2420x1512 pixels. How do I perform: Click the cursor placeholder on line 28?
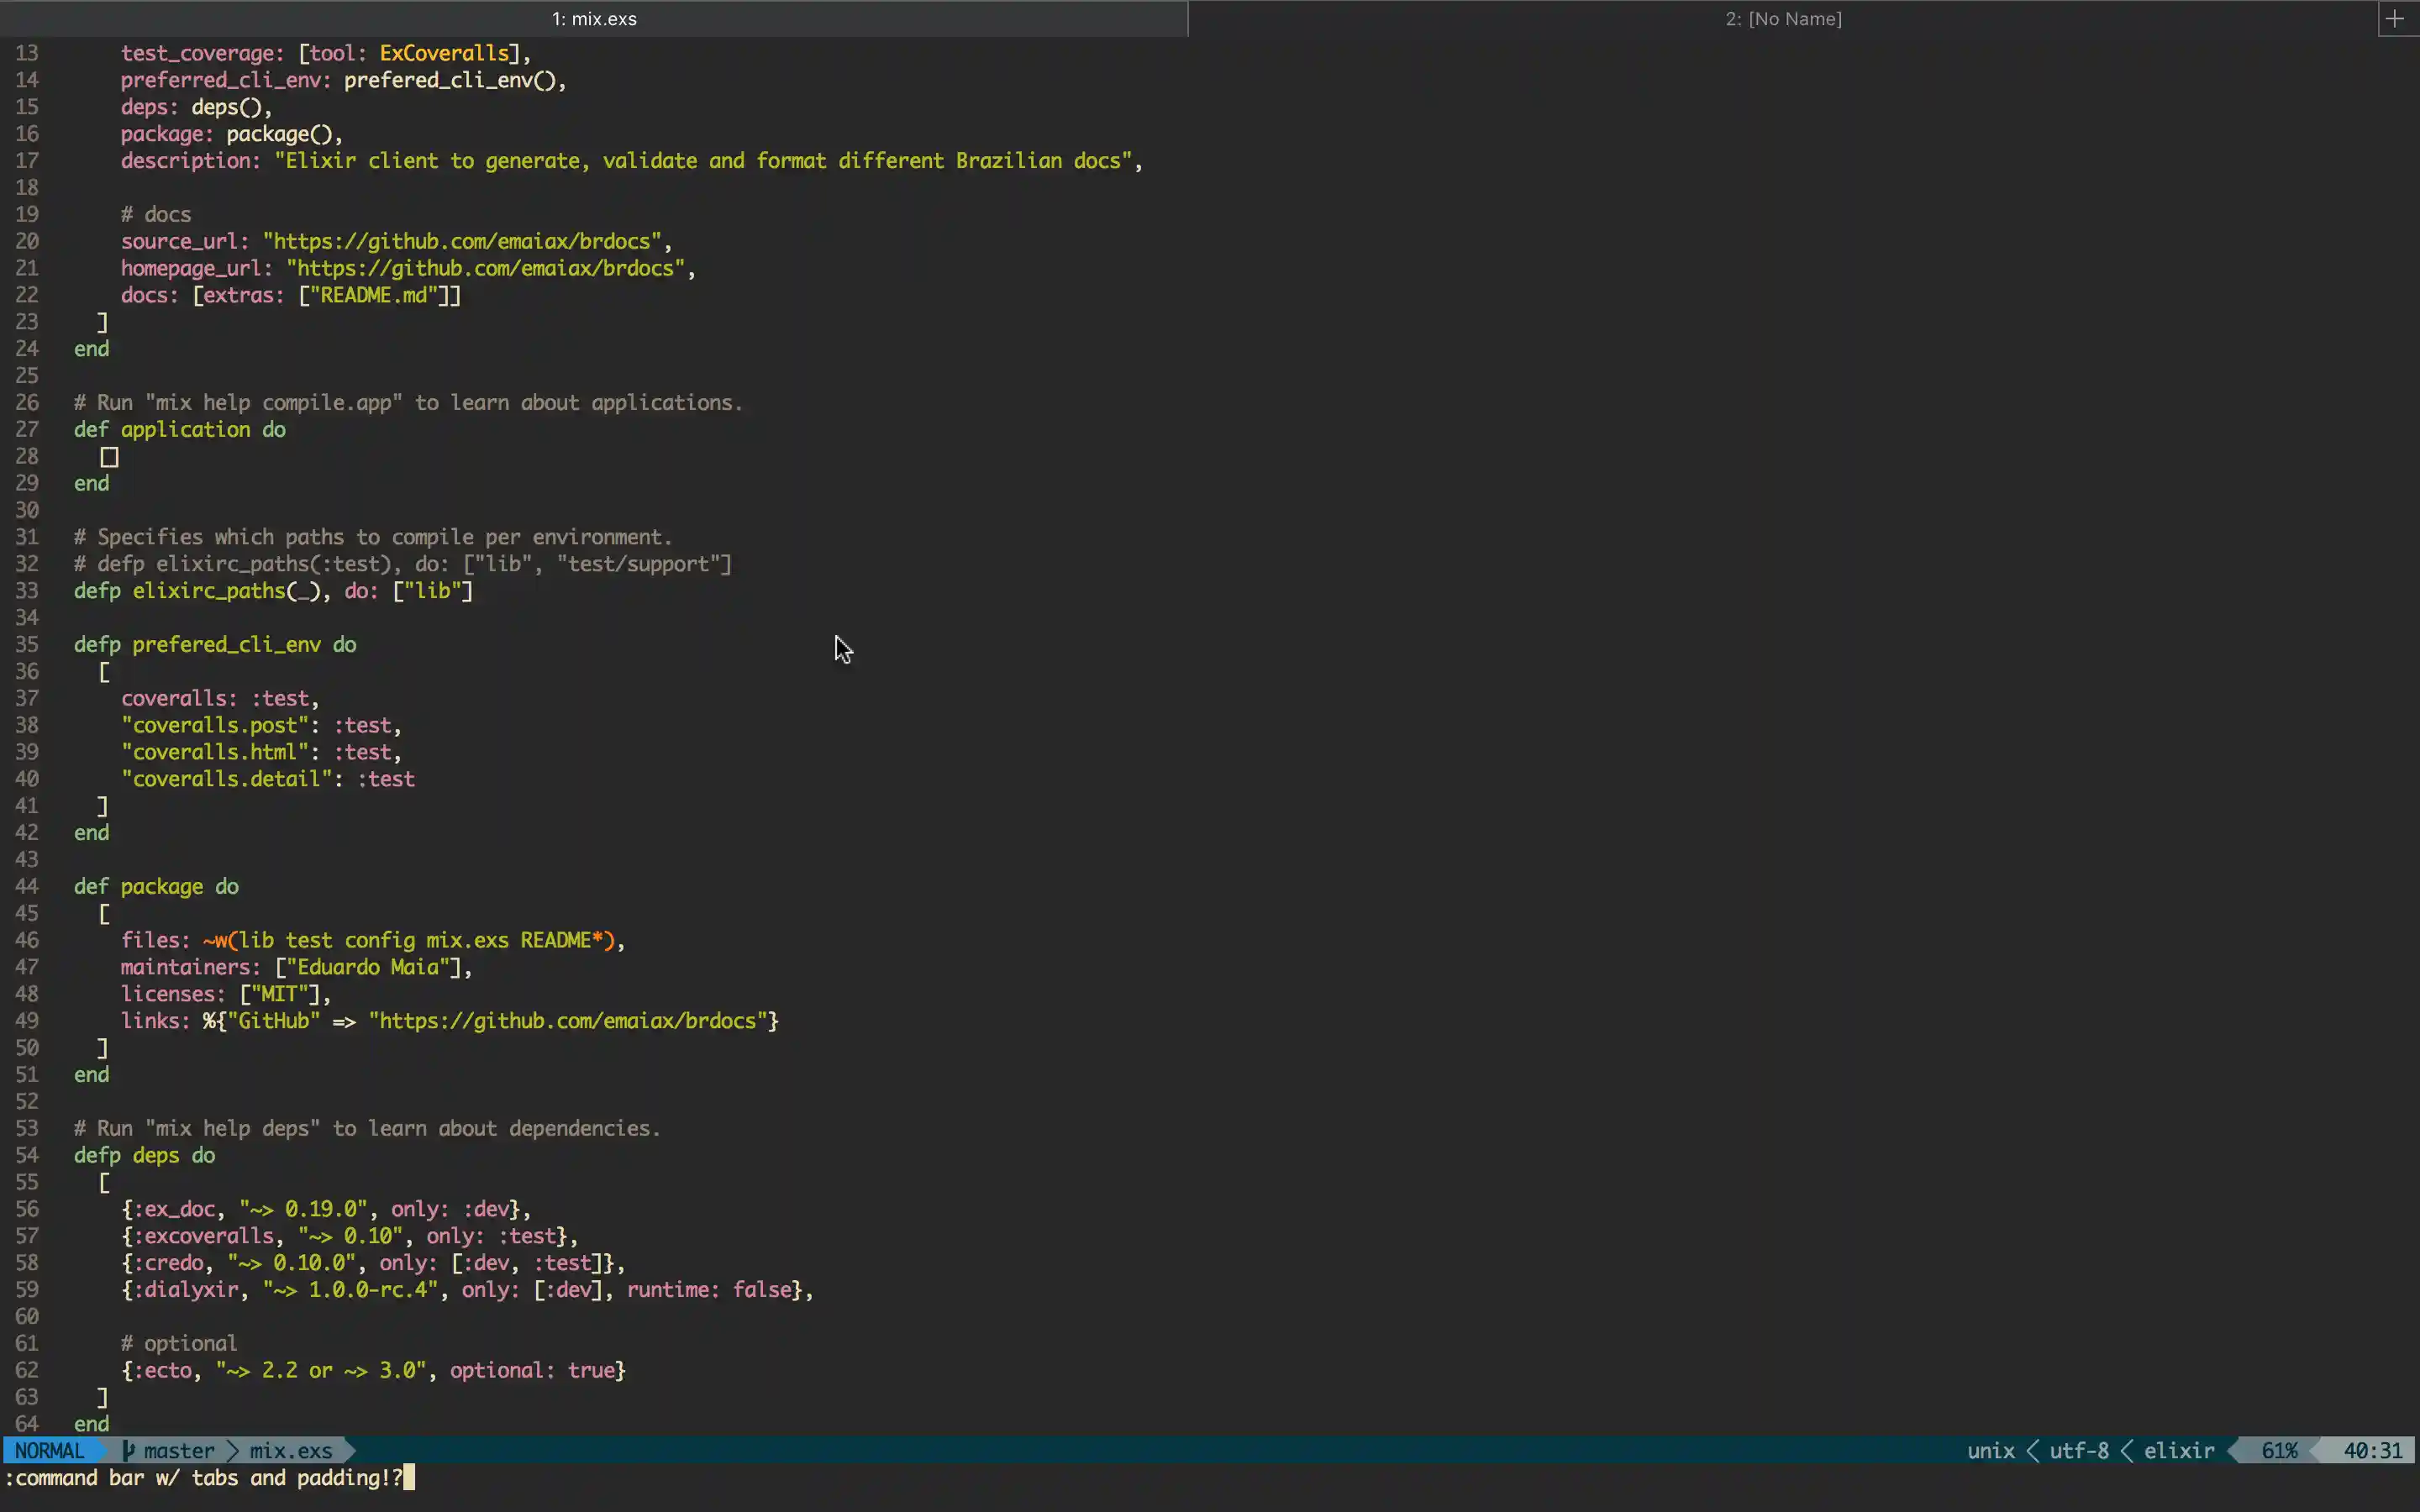[110, 456]
